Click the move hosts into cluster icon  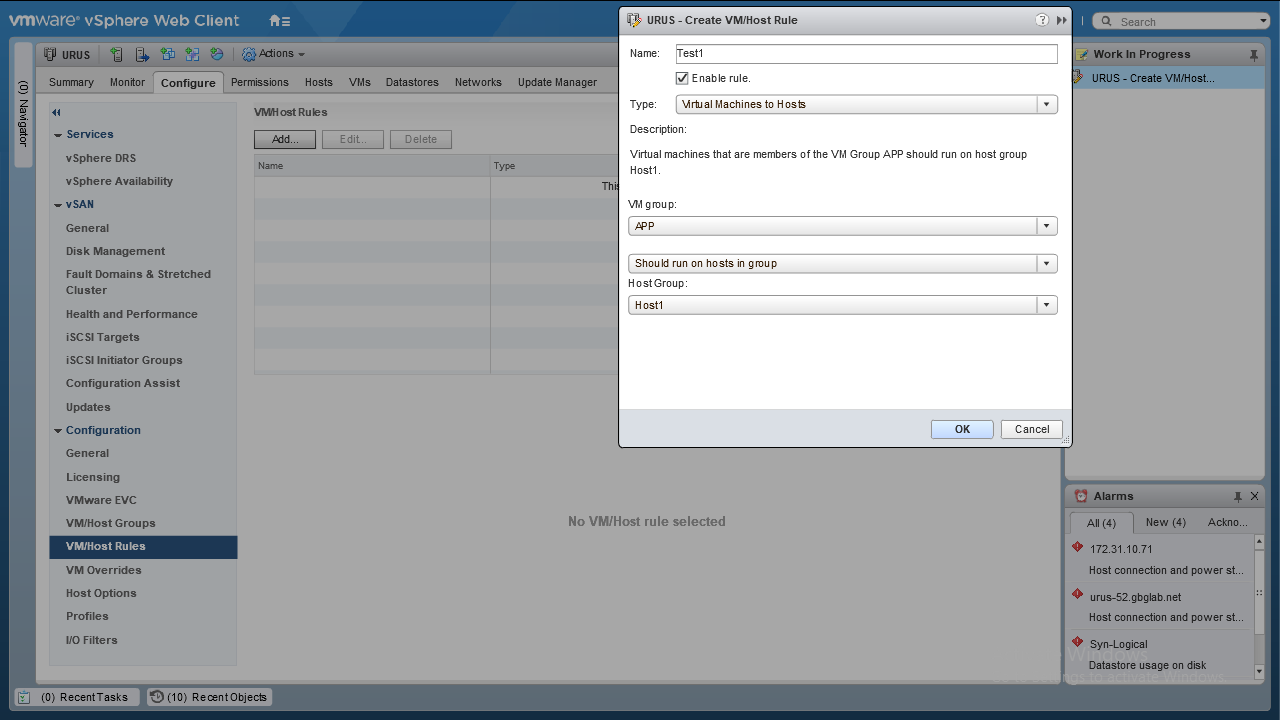click(142, 54)
